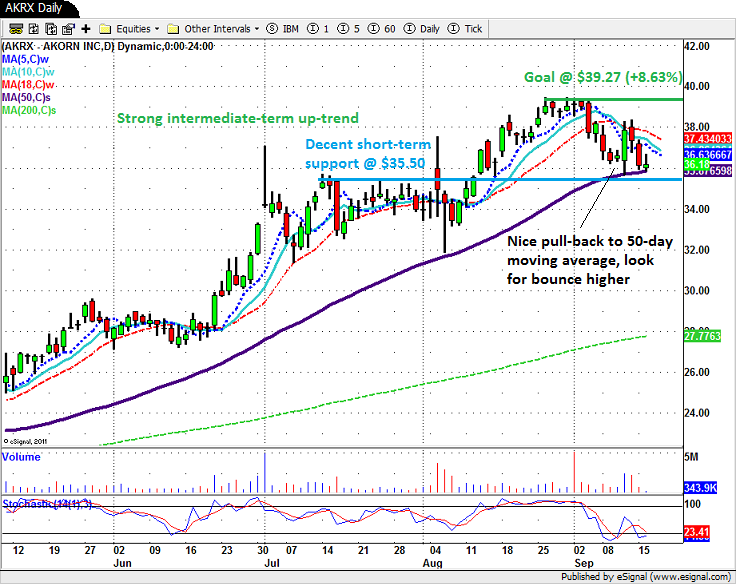Click the 'Nice pull-back to 50-day' annotation
736x584 pixels.
pyautogui.click(x=590, y=260)
